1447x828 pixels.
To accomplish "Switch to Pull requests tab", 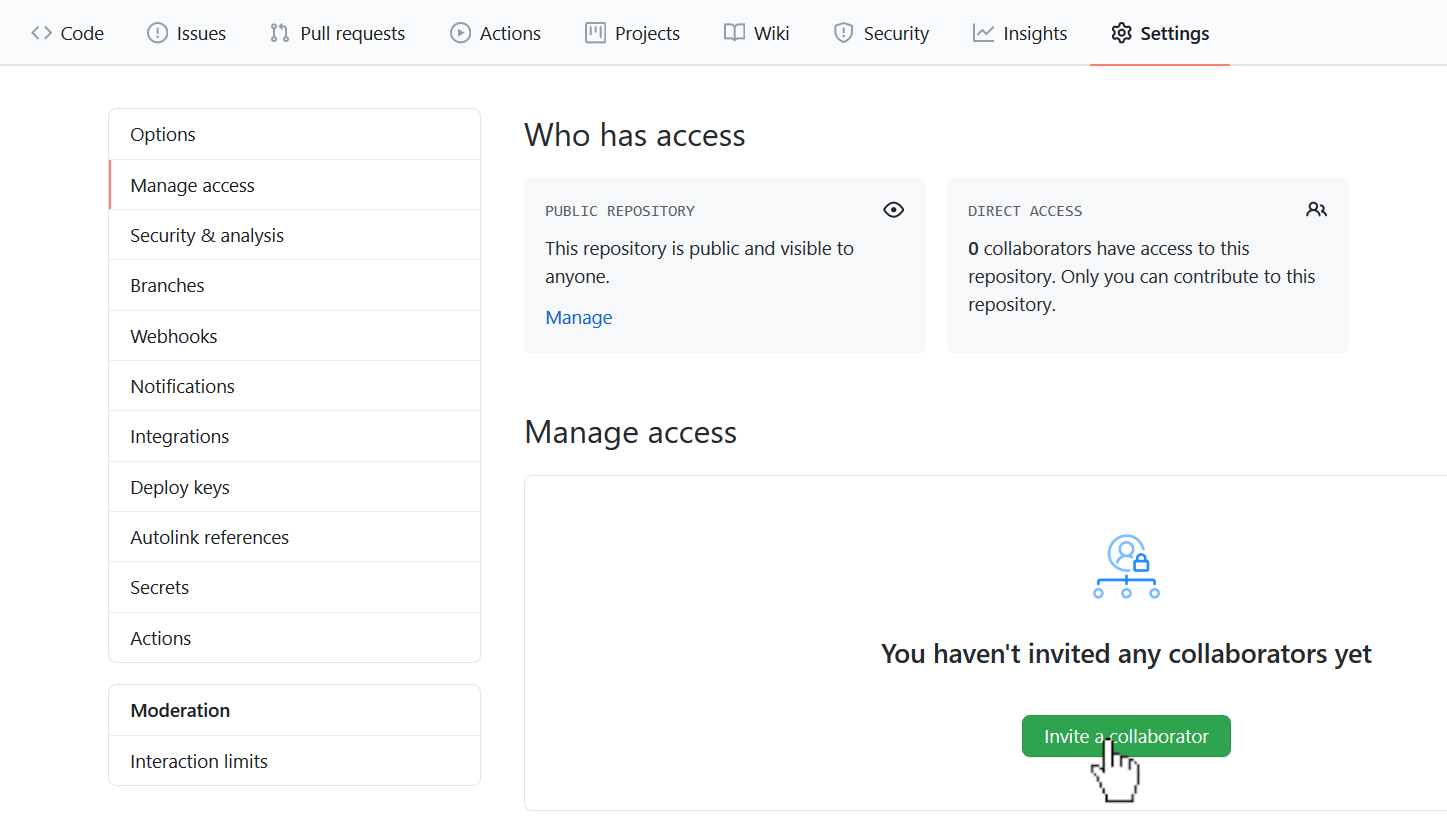I will [x=338, y=33].
